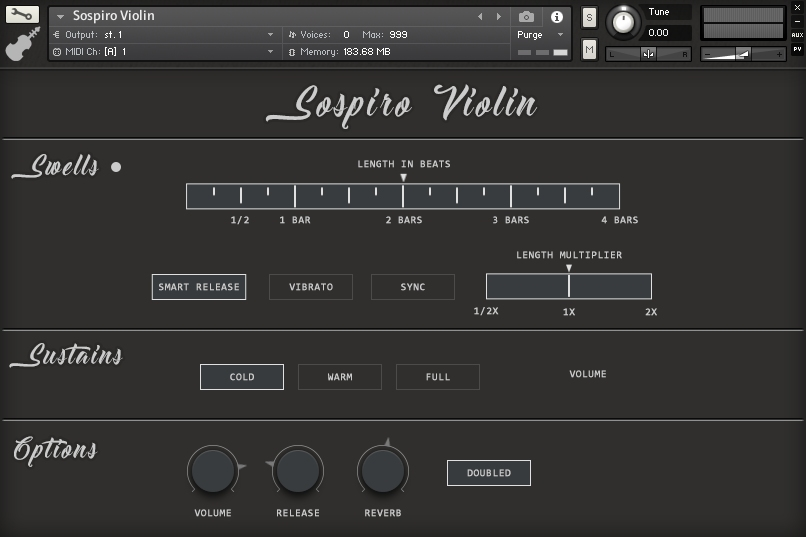Solo the instrument with S button

pos(589,18)
